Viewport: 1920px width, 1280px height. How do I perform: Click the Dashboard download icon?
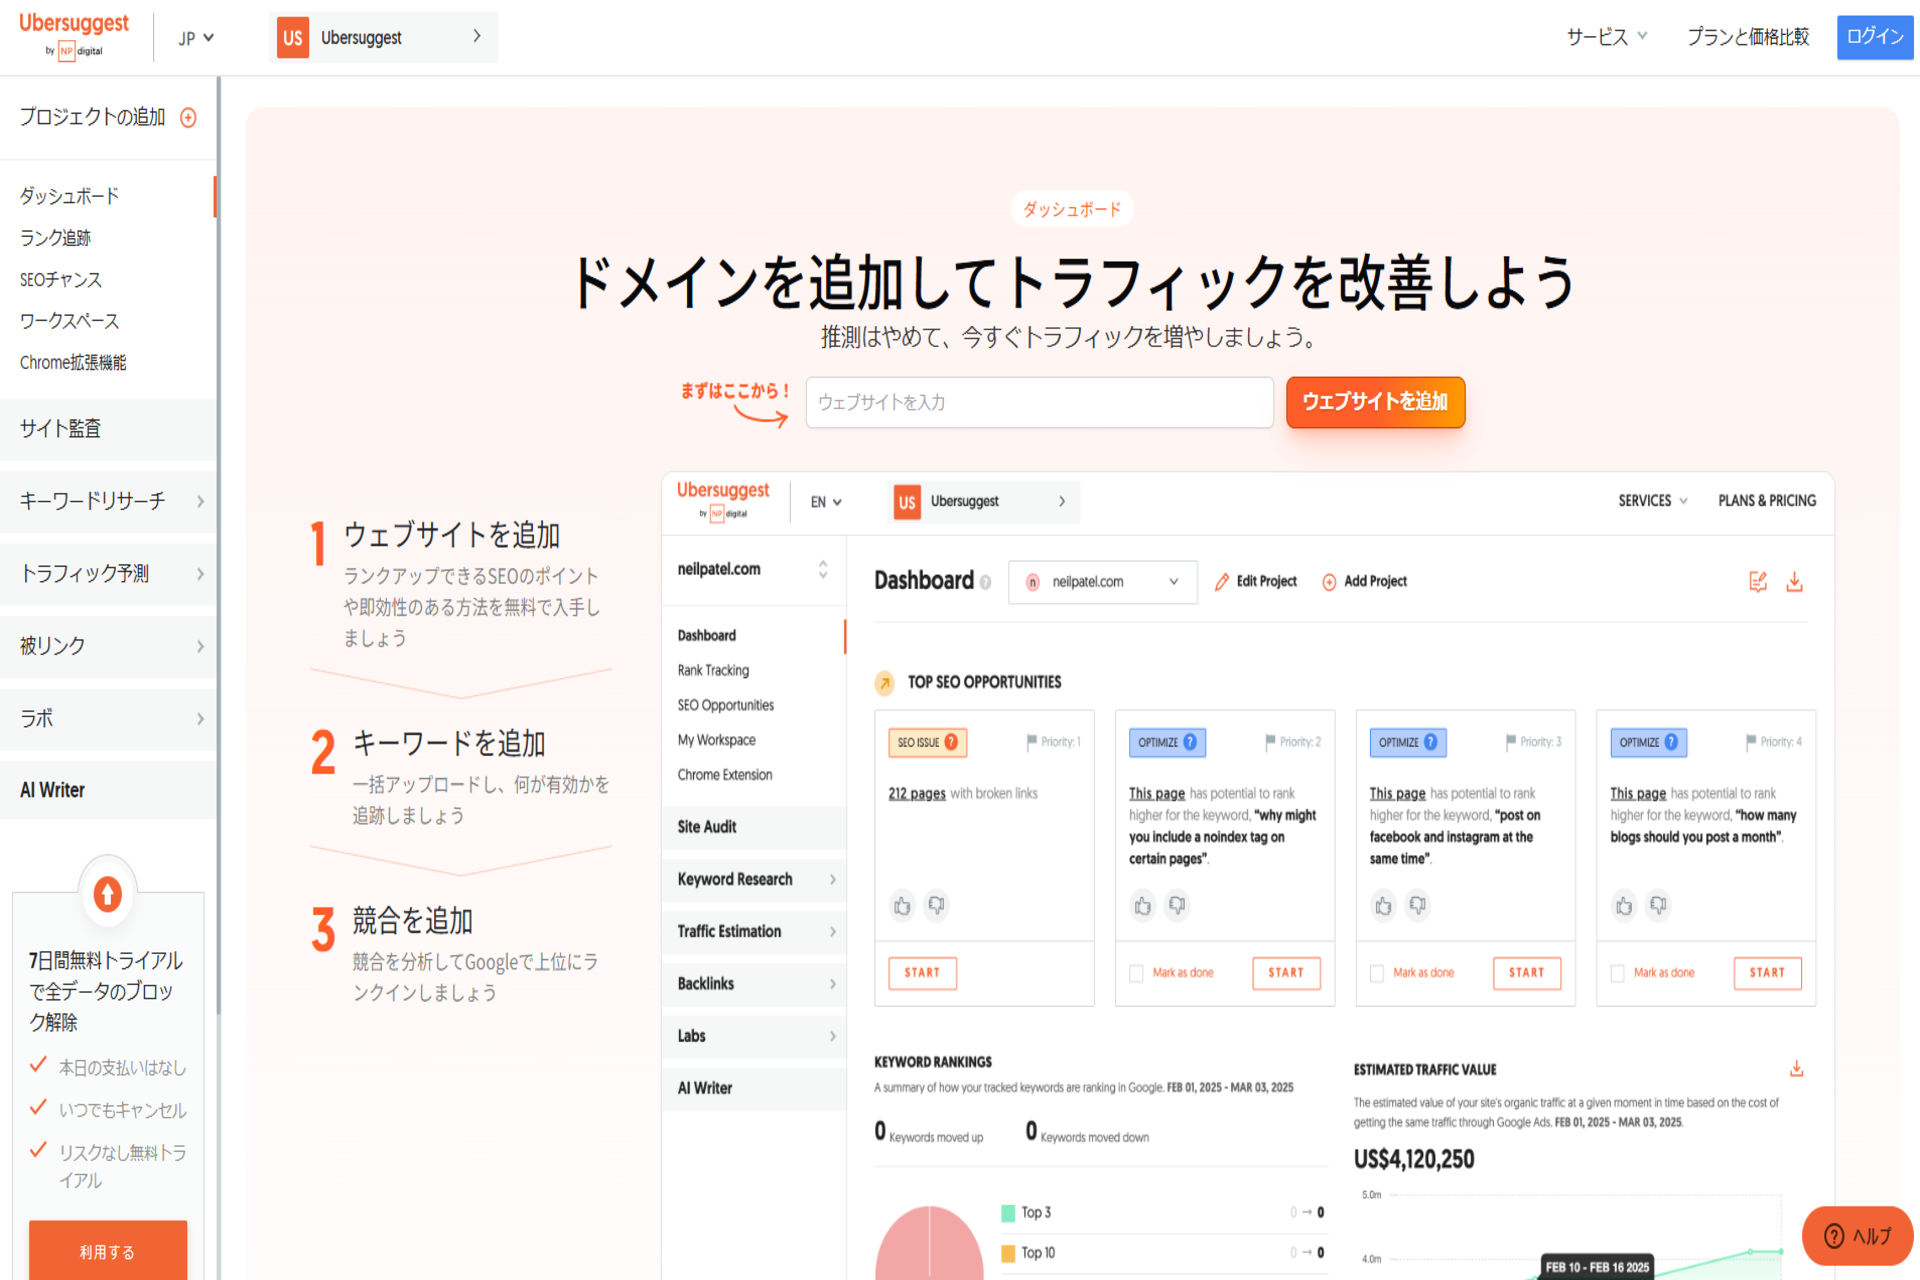pyautogui.click(x=1795, y=582)
